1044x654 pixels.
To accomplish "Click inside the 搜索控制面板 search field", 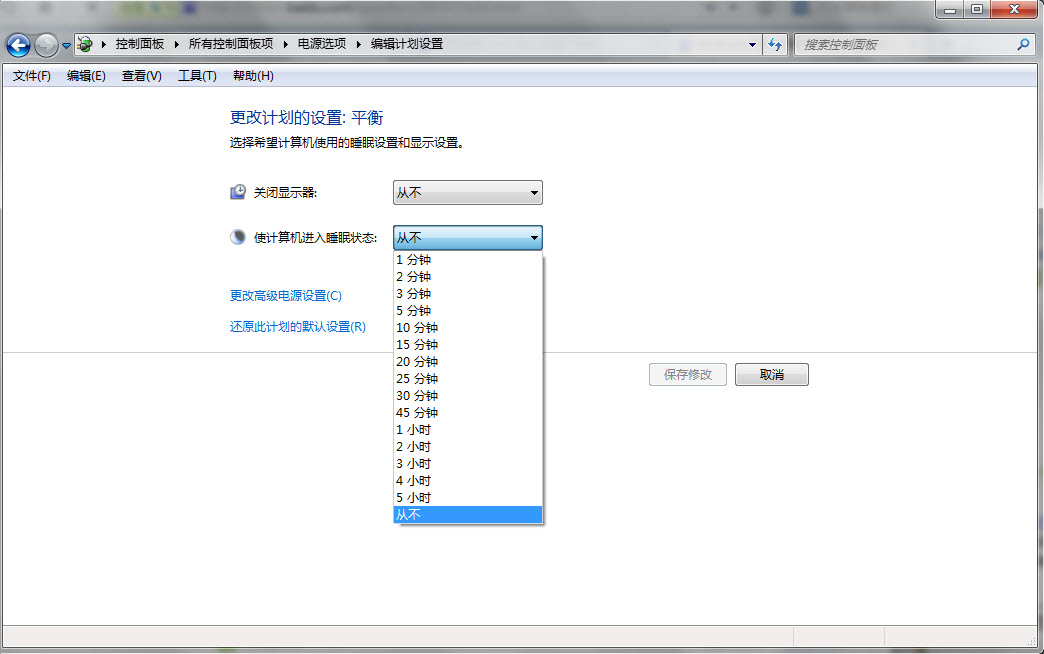I will (x=900, y=44).
